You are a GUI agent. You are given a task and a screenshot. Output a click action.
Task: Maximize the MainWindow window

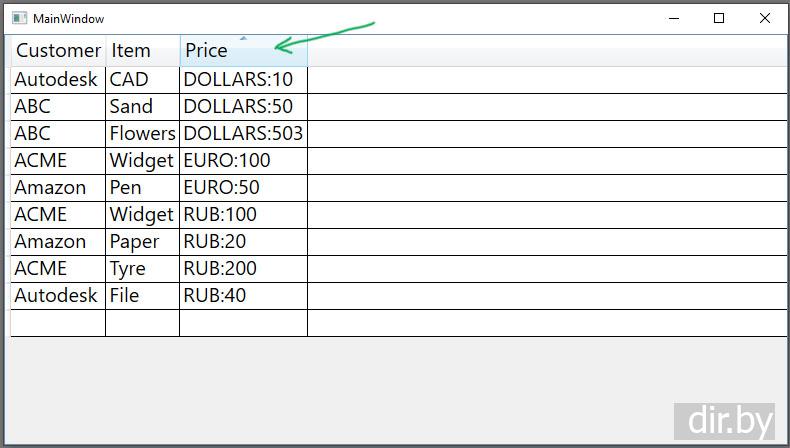point(719,19)
